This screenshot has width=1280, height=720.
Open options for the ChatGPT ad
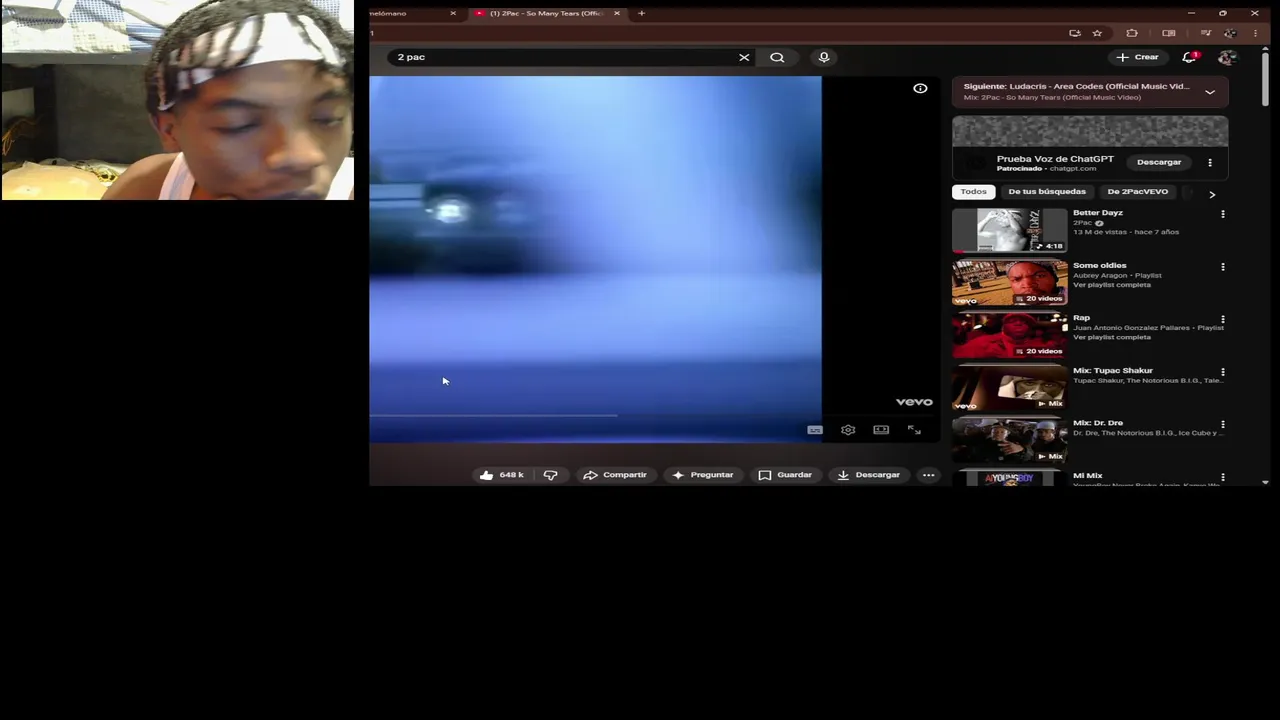(x=1210, y=162)
